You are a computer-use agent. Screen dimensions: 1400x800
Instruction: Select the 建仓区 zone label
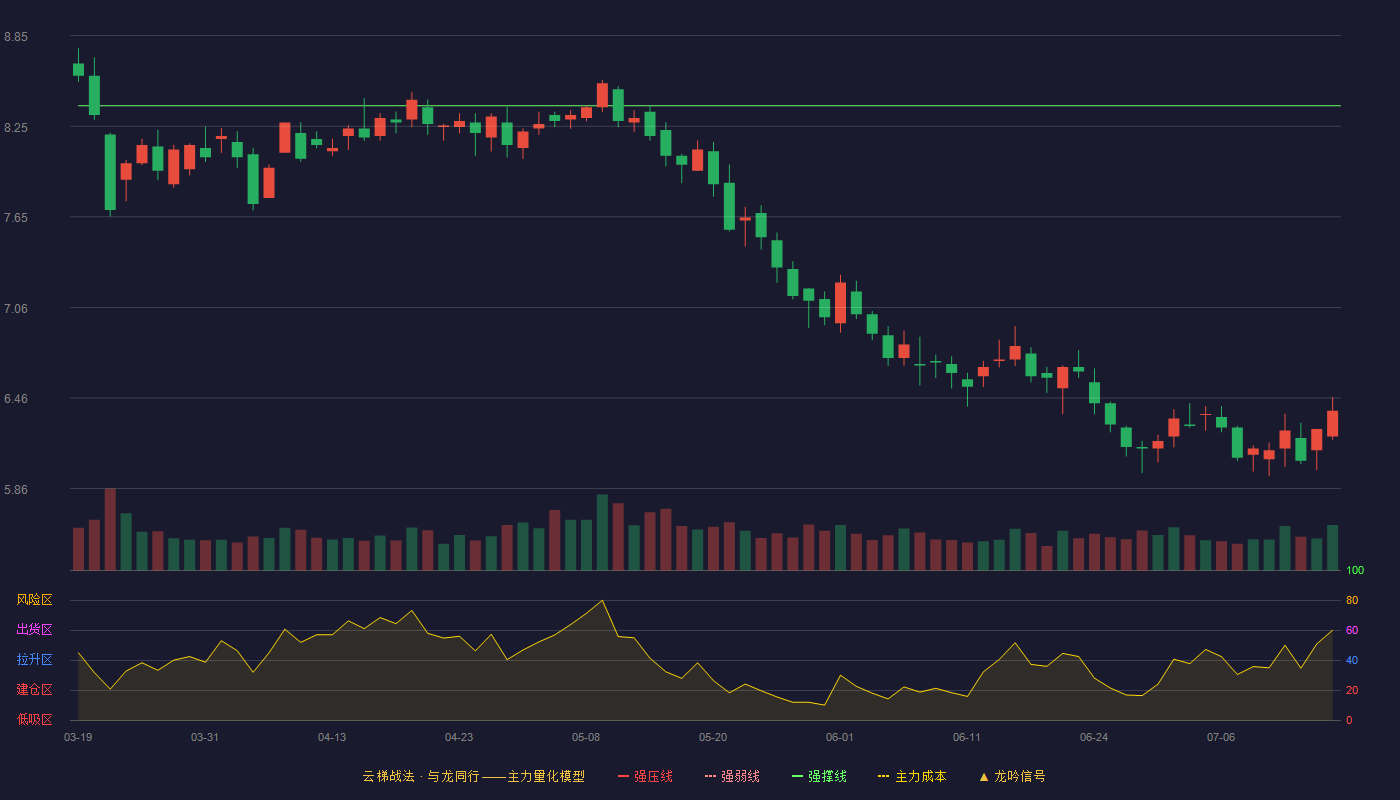tap(34, 690)
